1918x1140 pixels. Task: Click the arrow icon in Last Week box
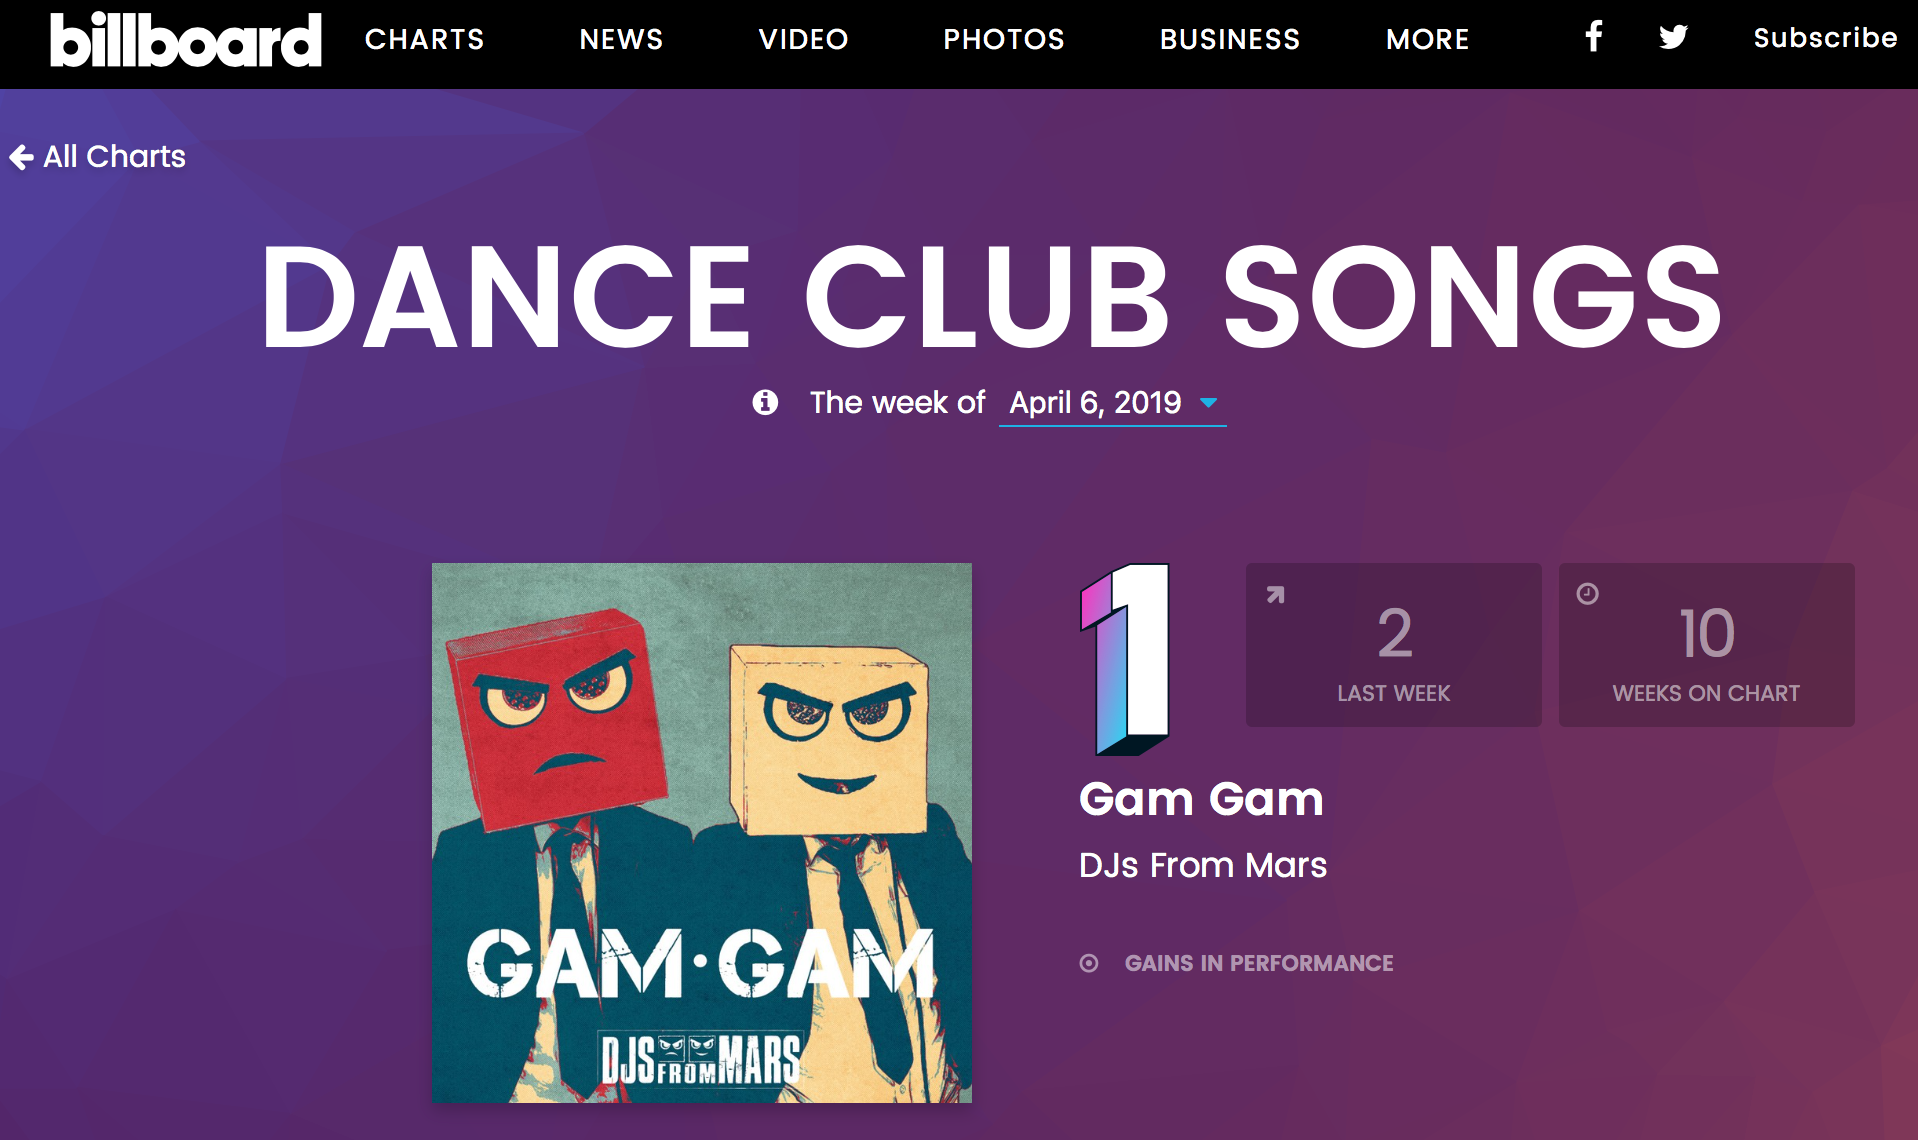click(x=1275, y=595)
